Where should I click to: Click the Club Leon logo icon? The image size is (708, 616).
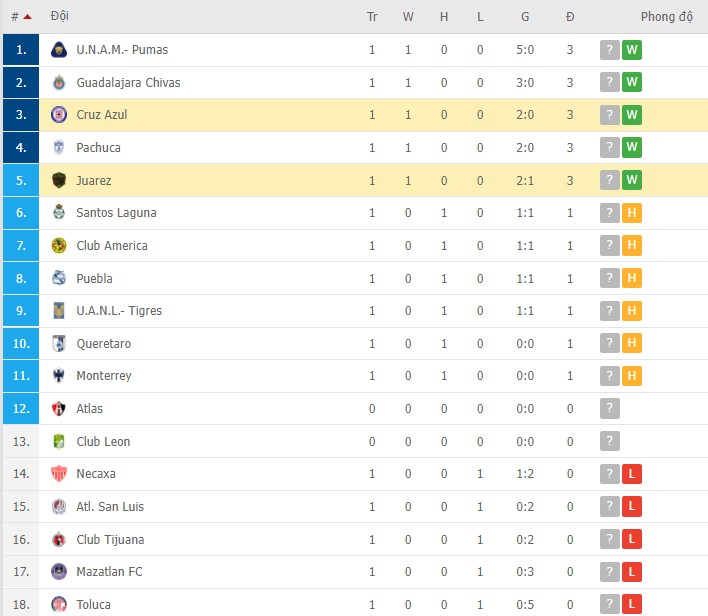(x=58, y=442)
